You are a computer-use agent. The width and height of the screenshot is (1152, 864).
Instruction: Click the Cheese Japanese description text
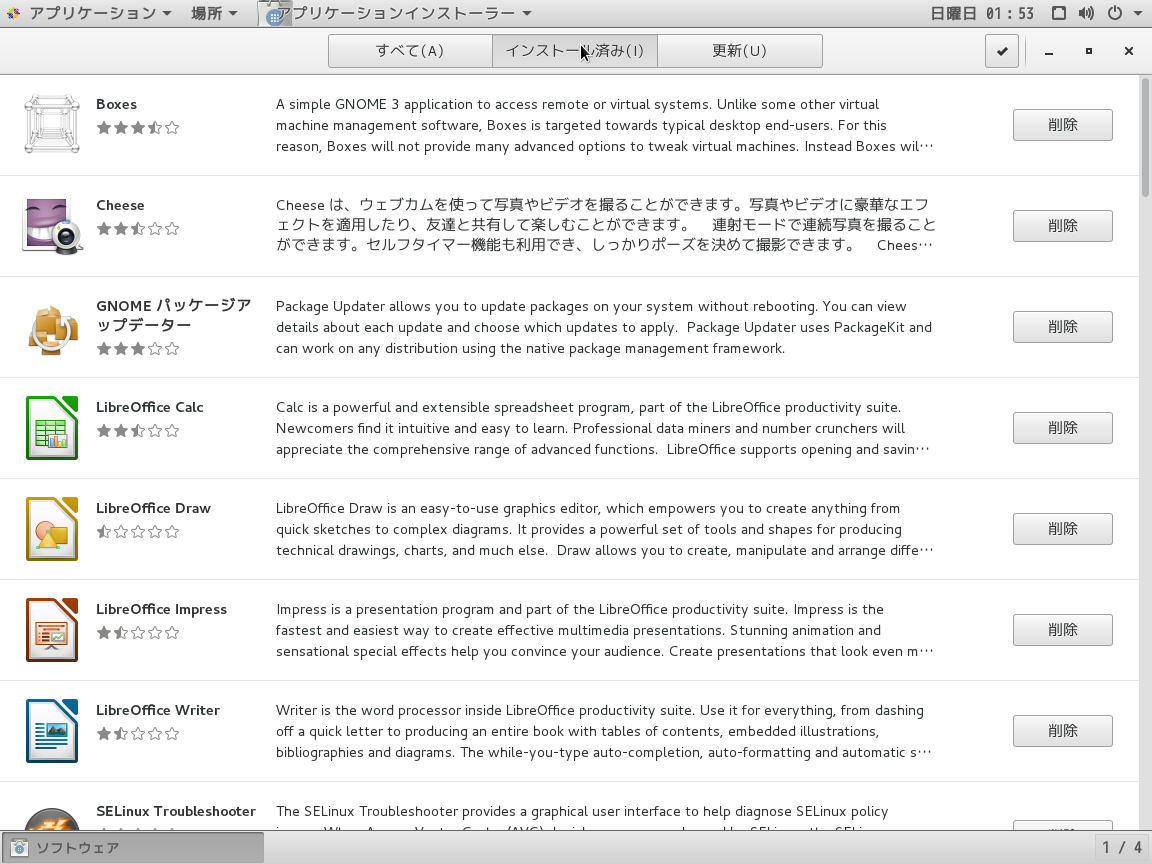605,225
